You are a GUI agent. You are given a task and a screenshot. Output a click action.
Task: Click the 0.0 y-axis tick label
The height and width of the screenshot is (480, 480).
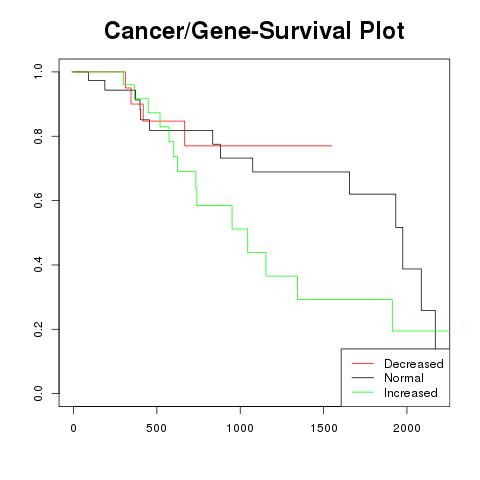click(38, 393)
